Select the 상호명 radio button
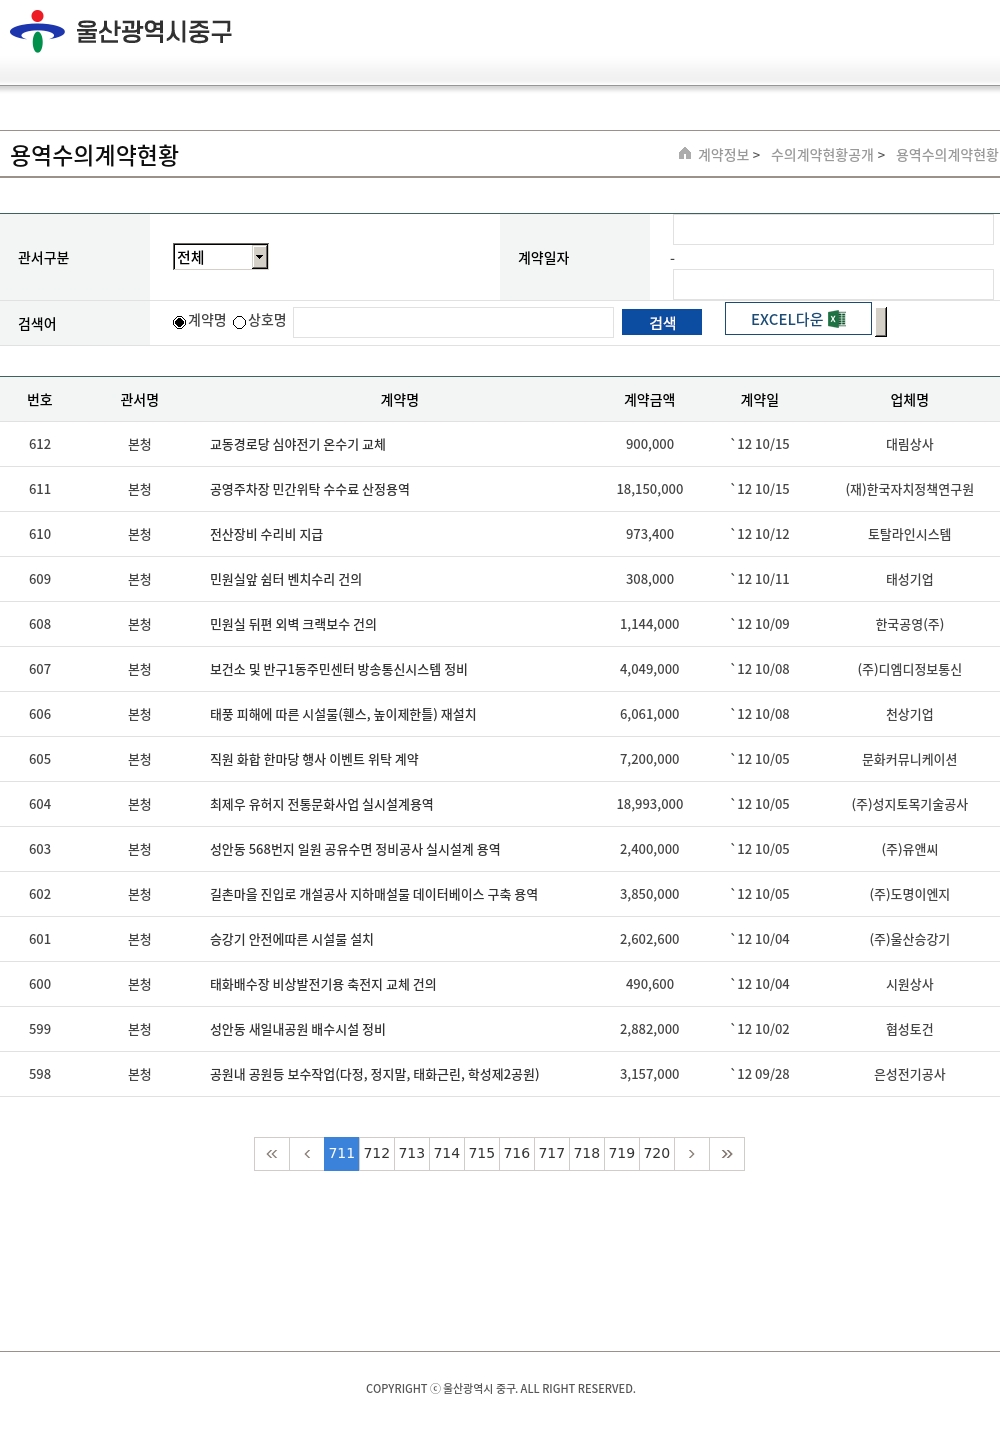Viewport: 1000px width, 1452px height. (x=240, y=322)
